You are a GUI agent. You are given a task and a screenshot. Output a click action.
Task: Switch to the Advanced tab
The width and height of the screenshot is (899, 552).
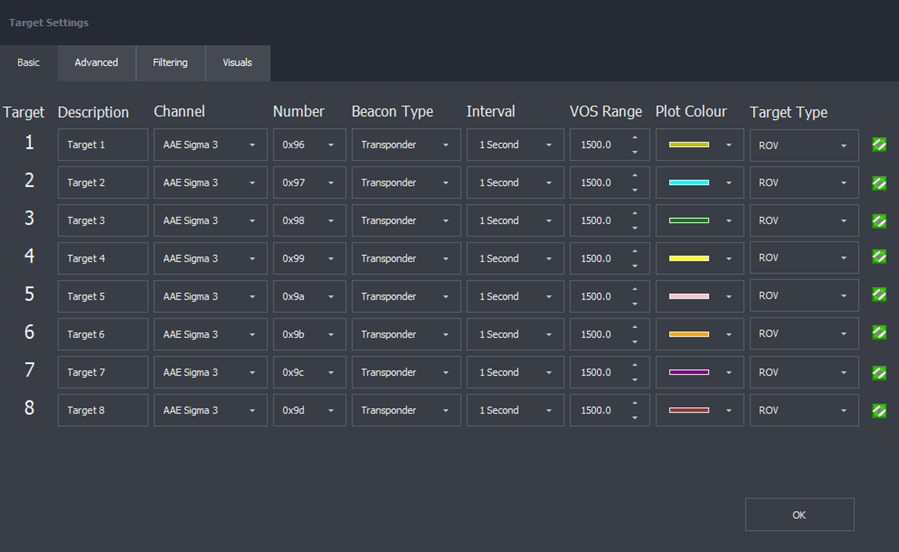(96, 63)
